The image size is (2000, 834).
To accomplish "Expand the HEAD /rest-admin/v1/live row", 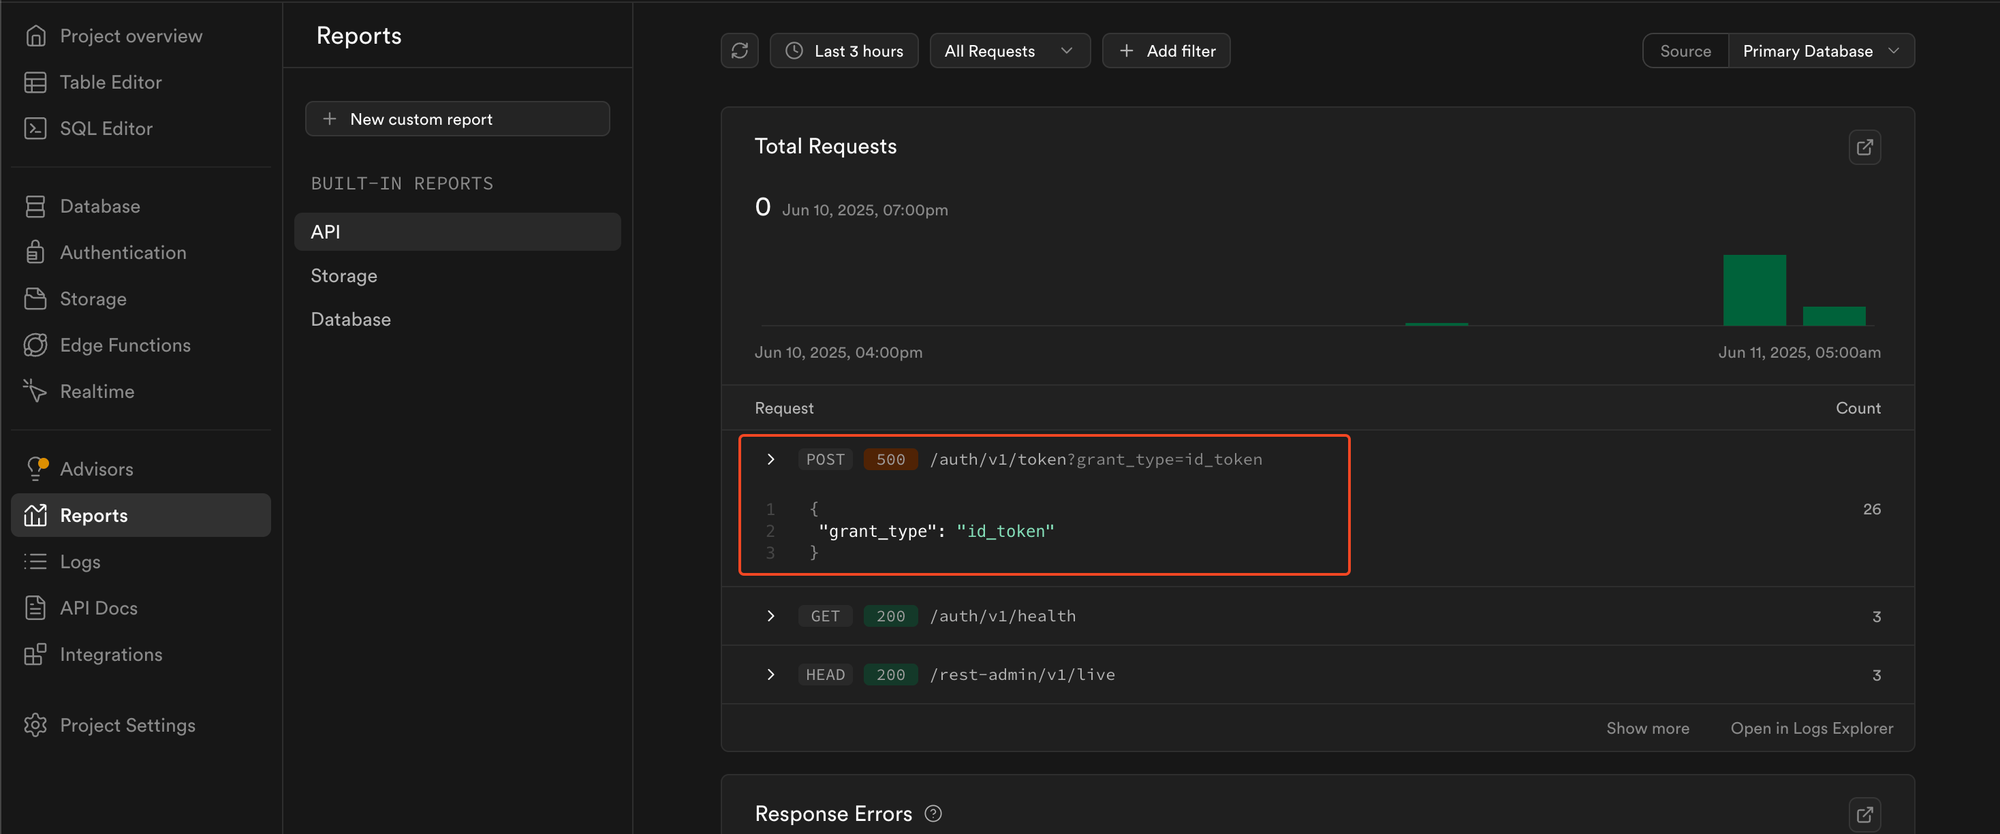I will coord(771,675).
